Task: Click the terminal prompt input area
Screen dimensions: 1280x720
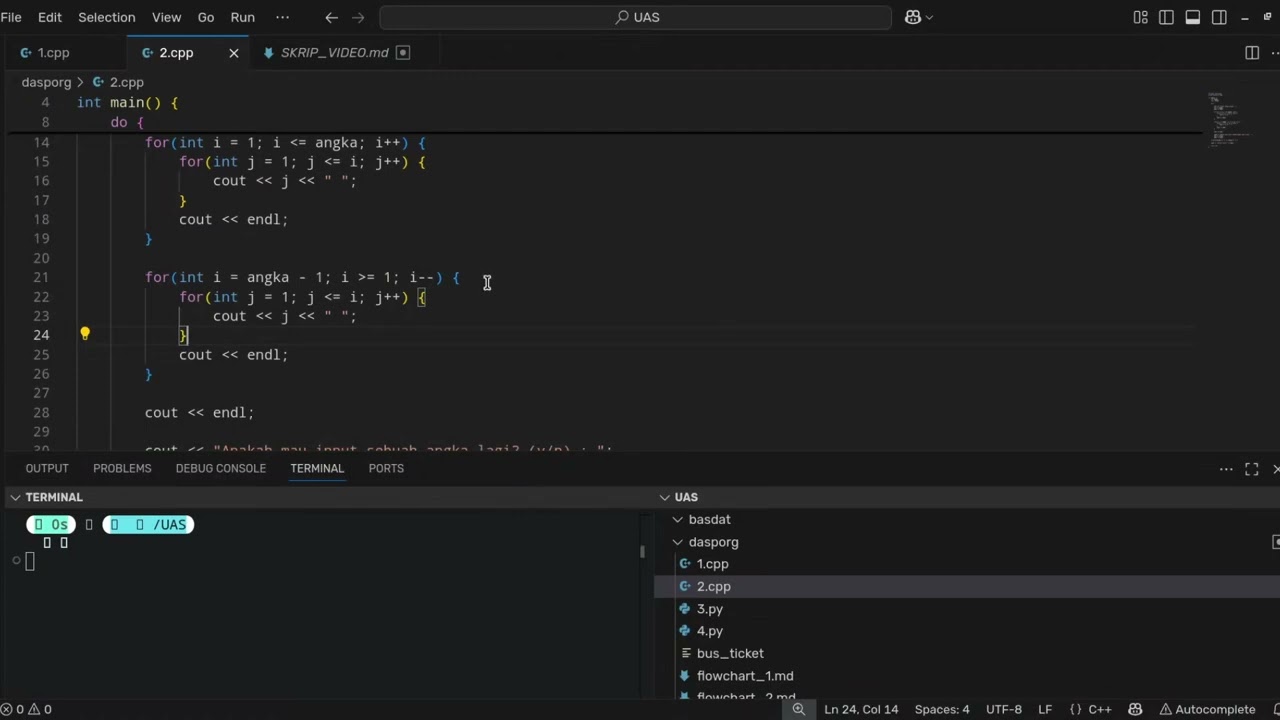Action: (30, 562)
